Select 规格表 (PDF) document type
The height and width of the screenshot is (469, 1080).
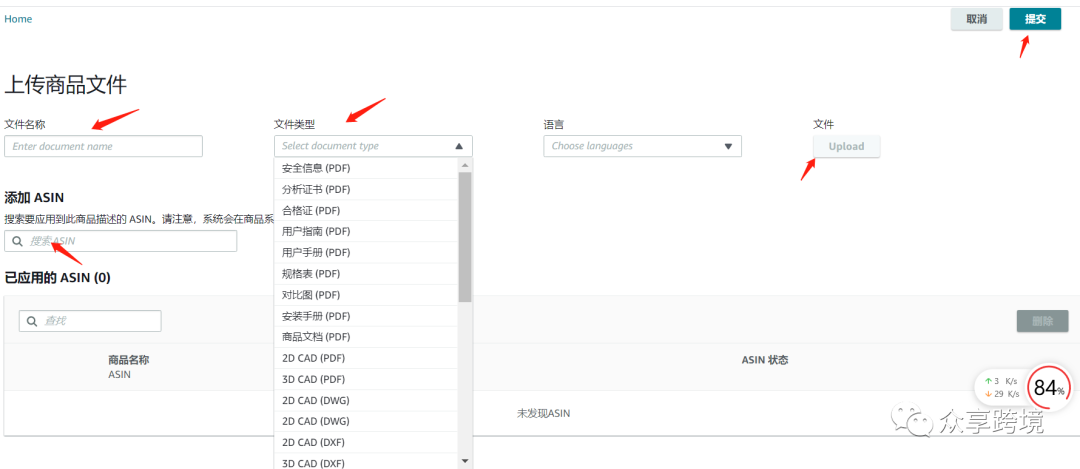point(366,273)
